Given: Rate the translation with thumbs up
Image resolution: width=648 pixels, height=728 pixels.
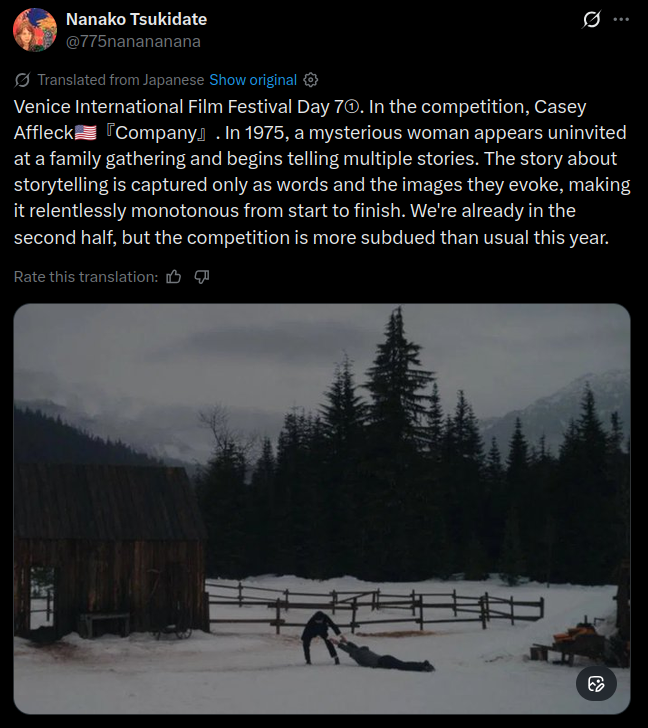Looking at the screenshot, I should pyautogui.click(x=174, y=277).
